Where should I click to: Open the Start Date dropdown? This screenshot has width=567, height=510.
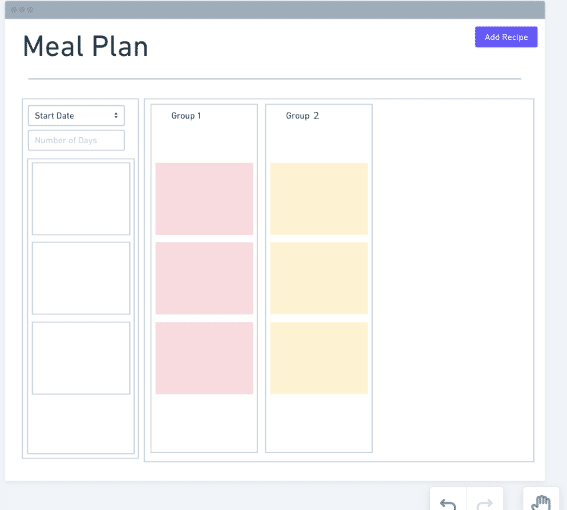point(76,116)
